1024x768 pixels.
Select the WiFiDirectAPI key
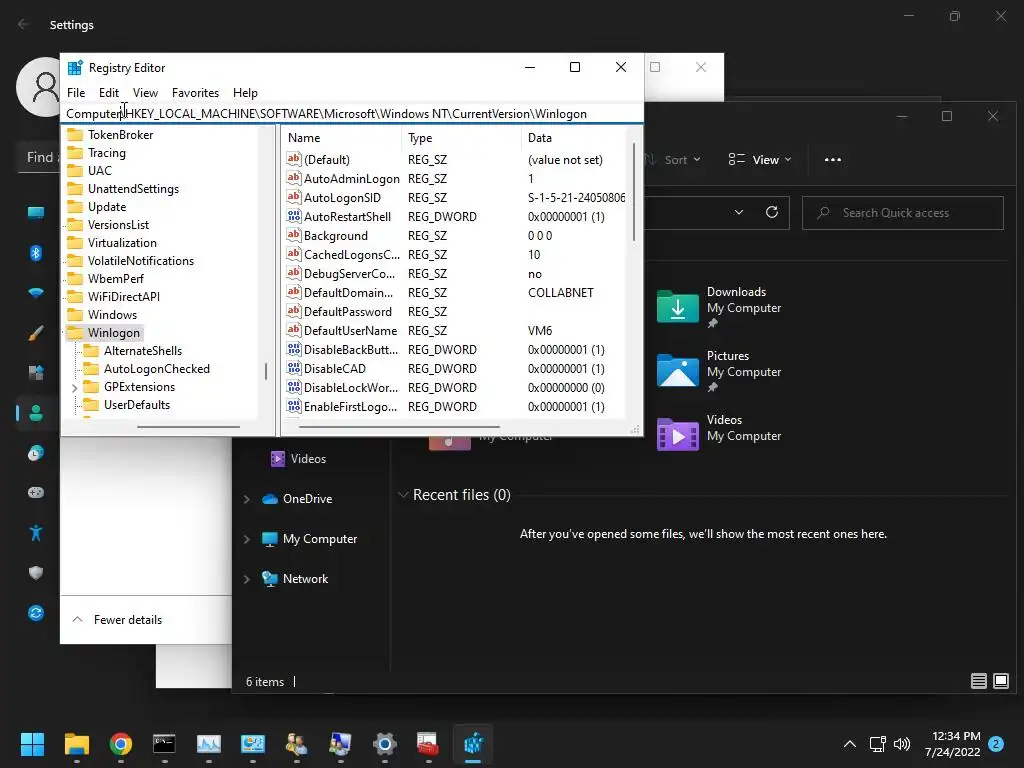click(x=123, y=296)
